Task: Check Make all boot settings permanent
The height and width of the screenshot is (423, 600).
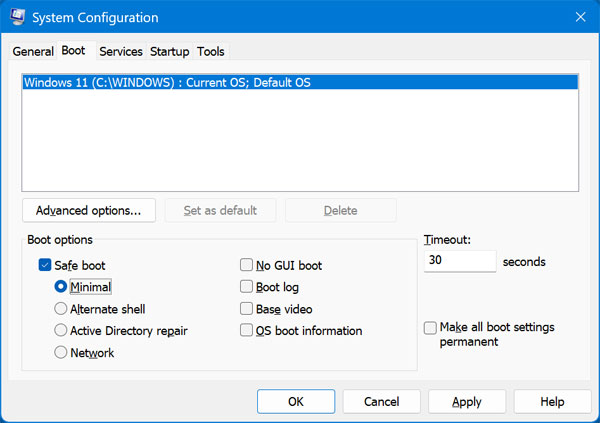Action: (430, 328)
